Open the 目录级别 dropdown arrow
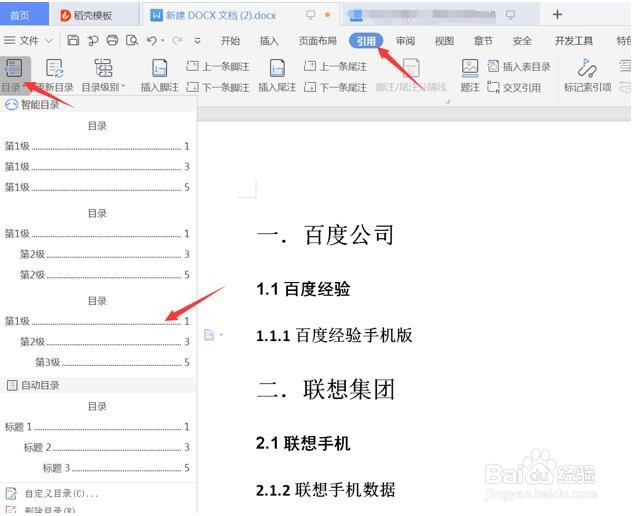This screenshot has height=516, width=633. pos(123,86)
